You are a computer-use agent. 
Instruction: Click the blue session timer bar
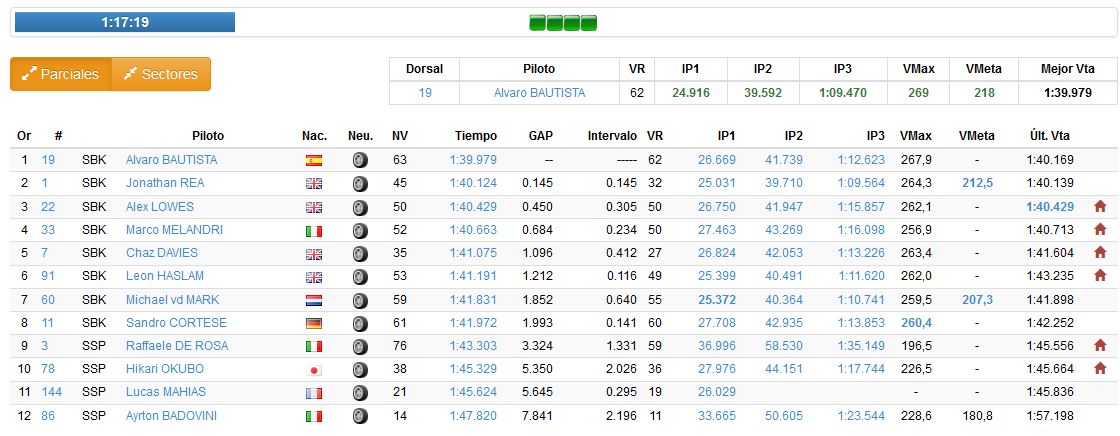click(x=125, y=22)
